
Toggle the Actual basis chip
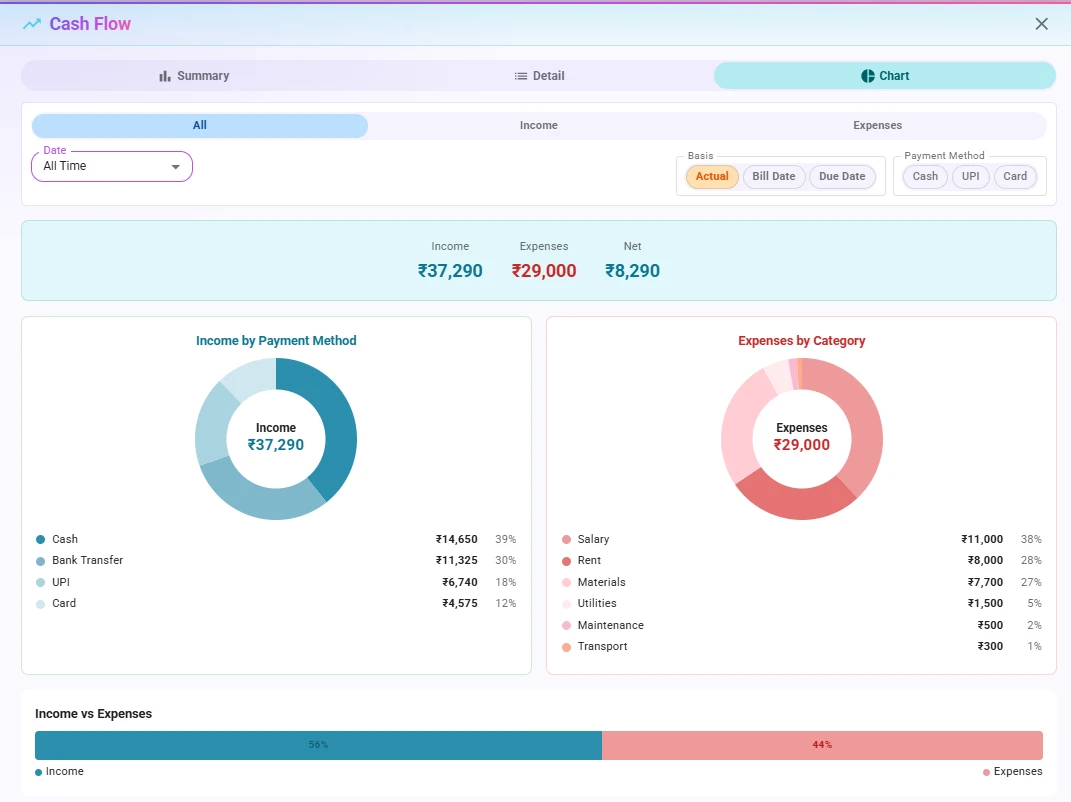pos(712,176)
